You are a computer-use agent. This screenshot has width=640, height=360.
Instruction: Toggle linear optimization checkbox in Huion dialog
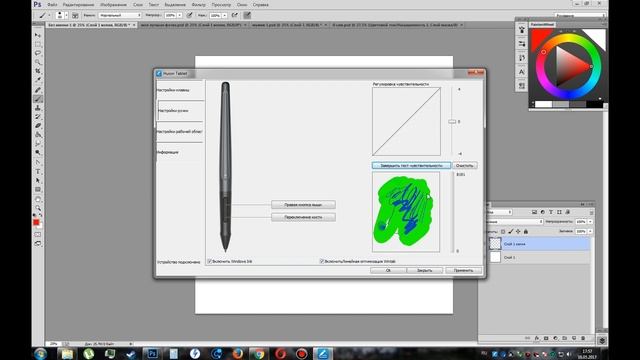(x=322, y=261)
